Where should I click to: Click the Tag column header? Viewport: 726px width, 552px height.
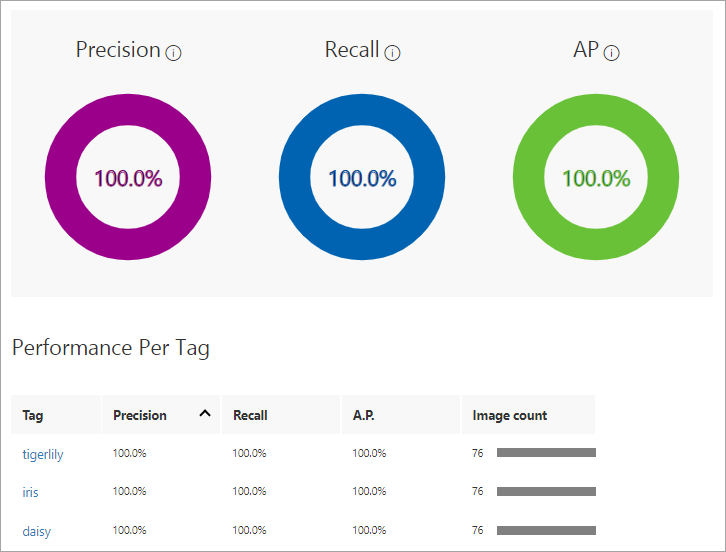[x=33, y=415]
